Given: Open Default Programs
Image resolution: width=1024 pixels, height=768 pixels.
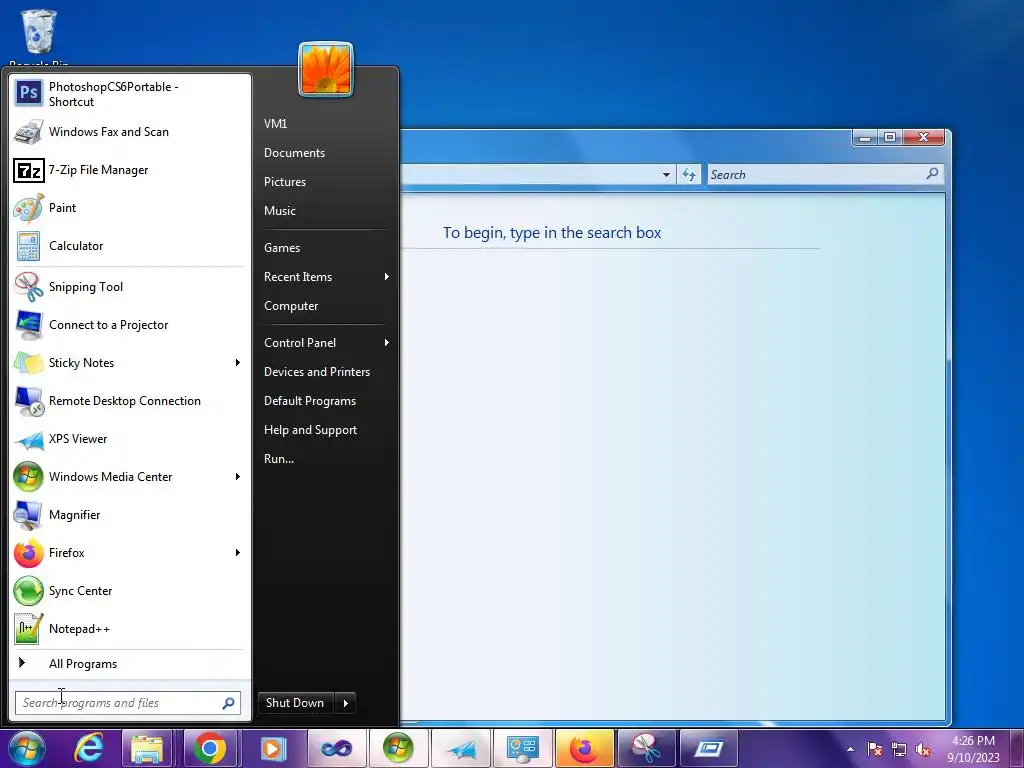Looking at the screenshot, I should tap(310, 401).
